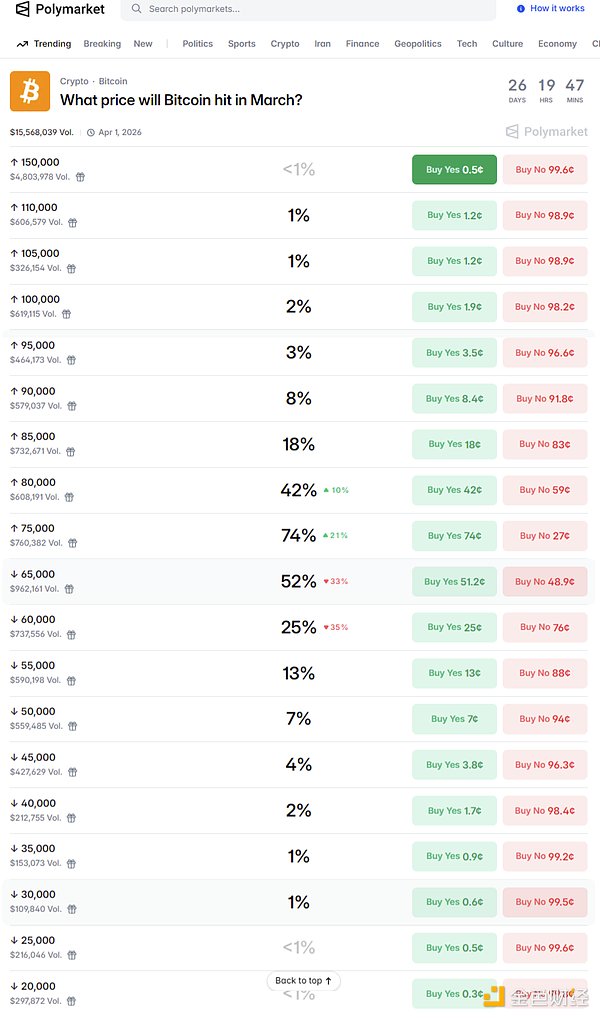Click the gift icon under 65,000
Viewport: 600px width, 1018px height.
point(71,589)
